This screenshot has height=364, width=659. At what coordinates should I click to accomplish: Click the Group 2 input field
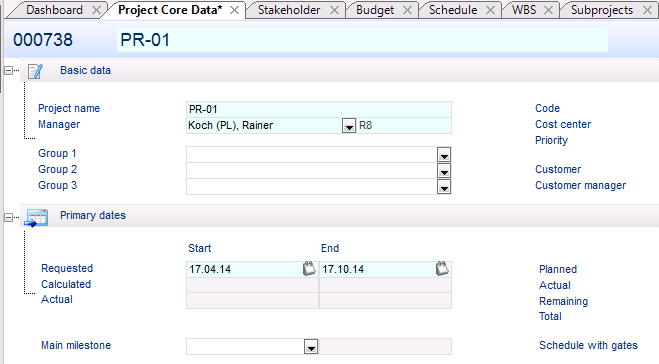[x=312, y=171]
